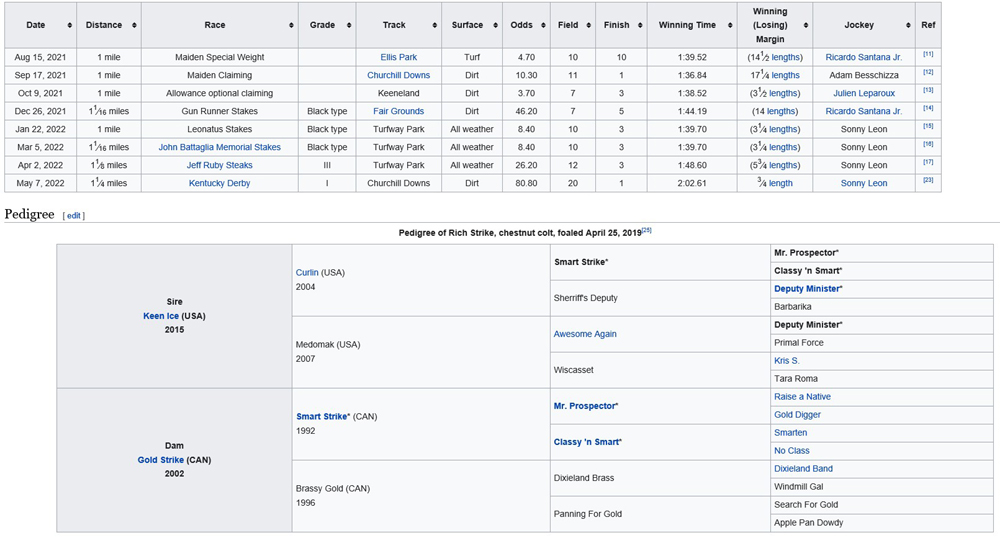The height and width of the screenshot is (538, 1000).
Task: Open the Awesome Again link
Action: pyautogui.click(x=585, y=334)
